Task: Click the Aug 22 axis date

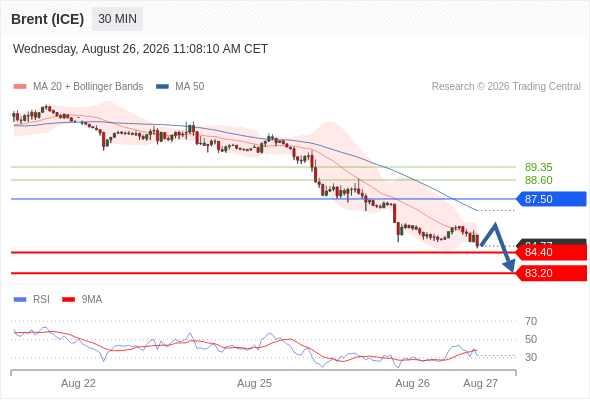Action: (78, 383)
